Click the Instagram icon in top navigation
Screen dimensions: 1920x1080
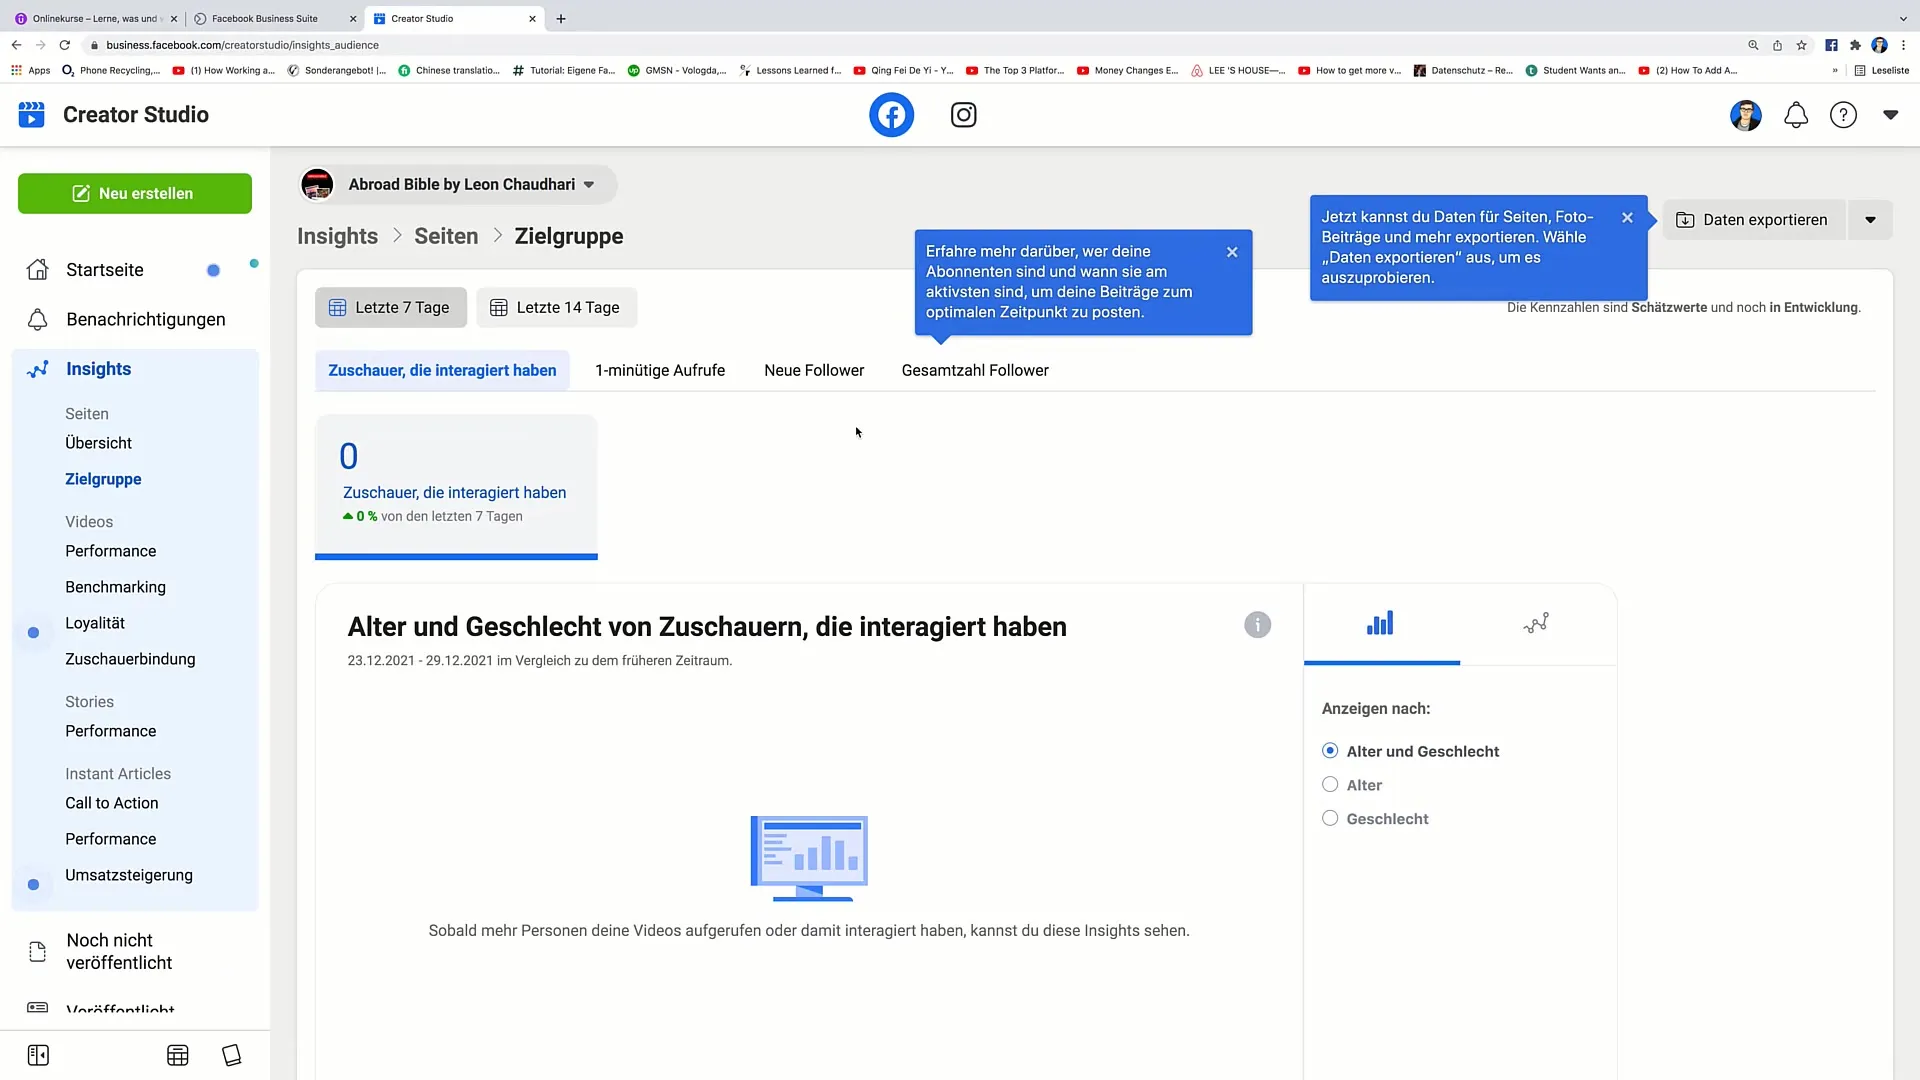pyautogui.click(x=964, y=115)
